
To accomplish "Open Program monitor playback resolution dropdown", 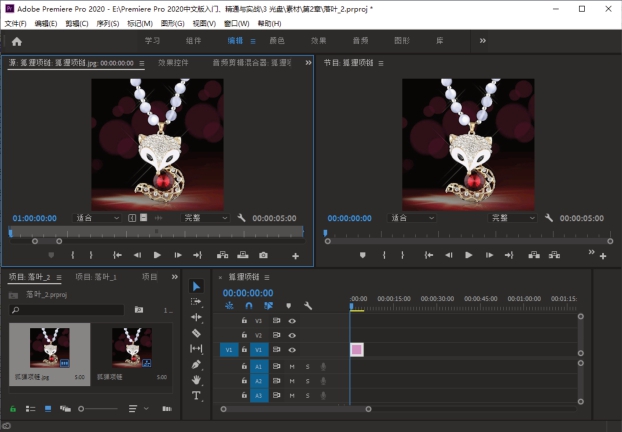I will 512,218.
